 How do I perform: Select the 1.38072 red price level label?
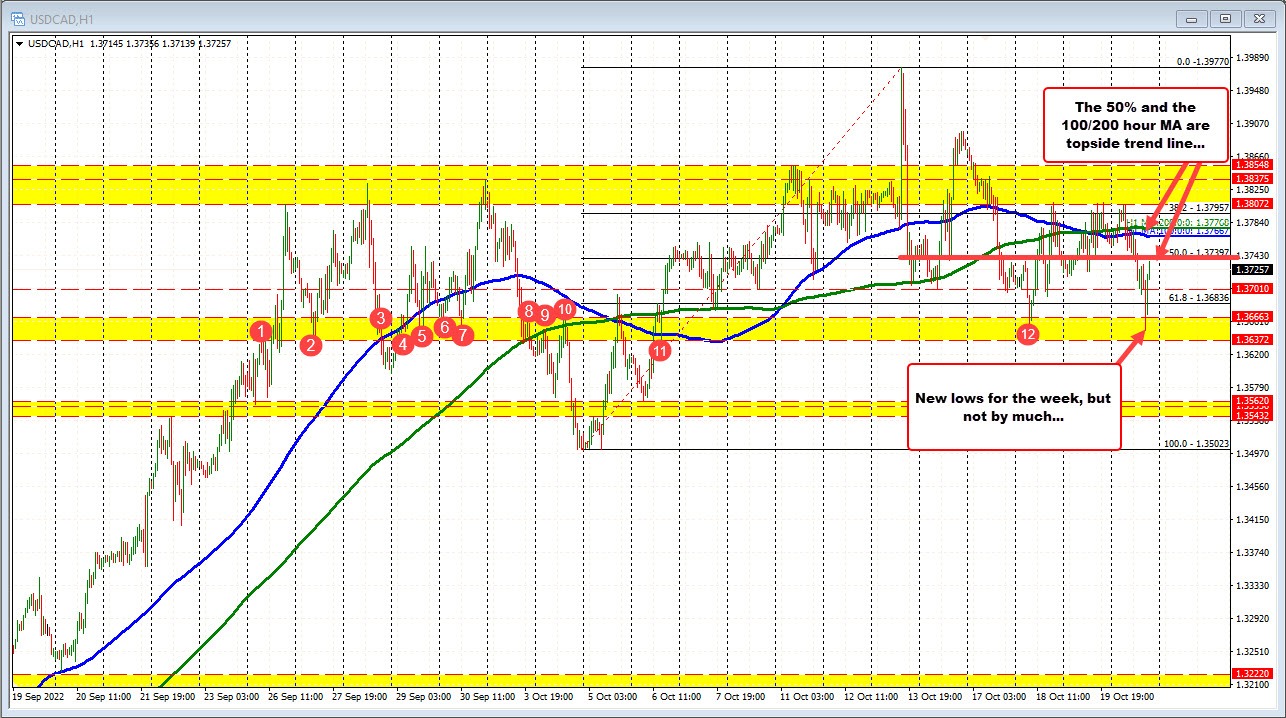tap(1254, 203)
